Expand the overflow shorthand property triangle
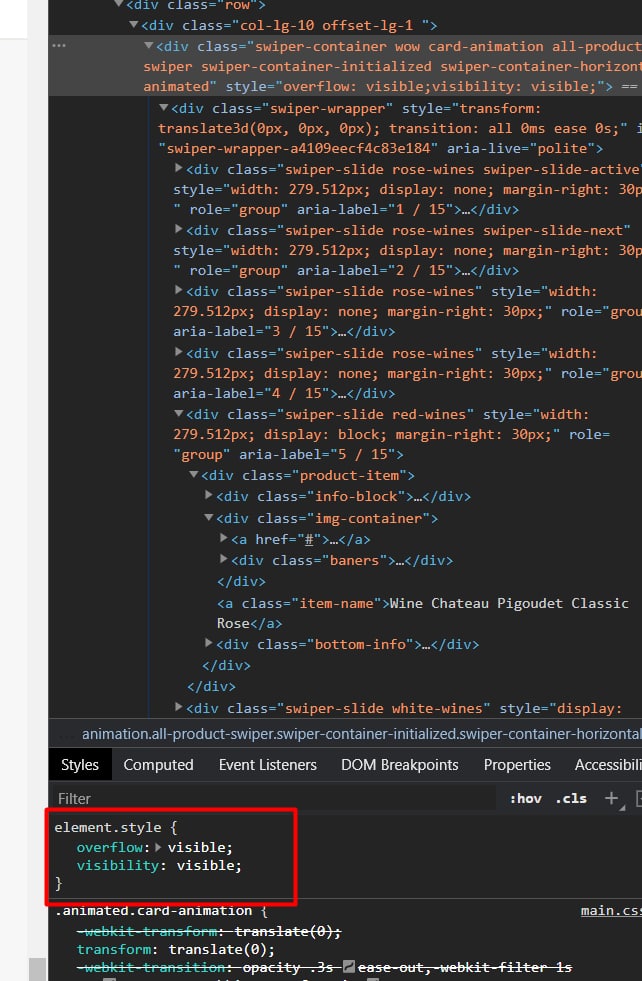 coord(158,847)
